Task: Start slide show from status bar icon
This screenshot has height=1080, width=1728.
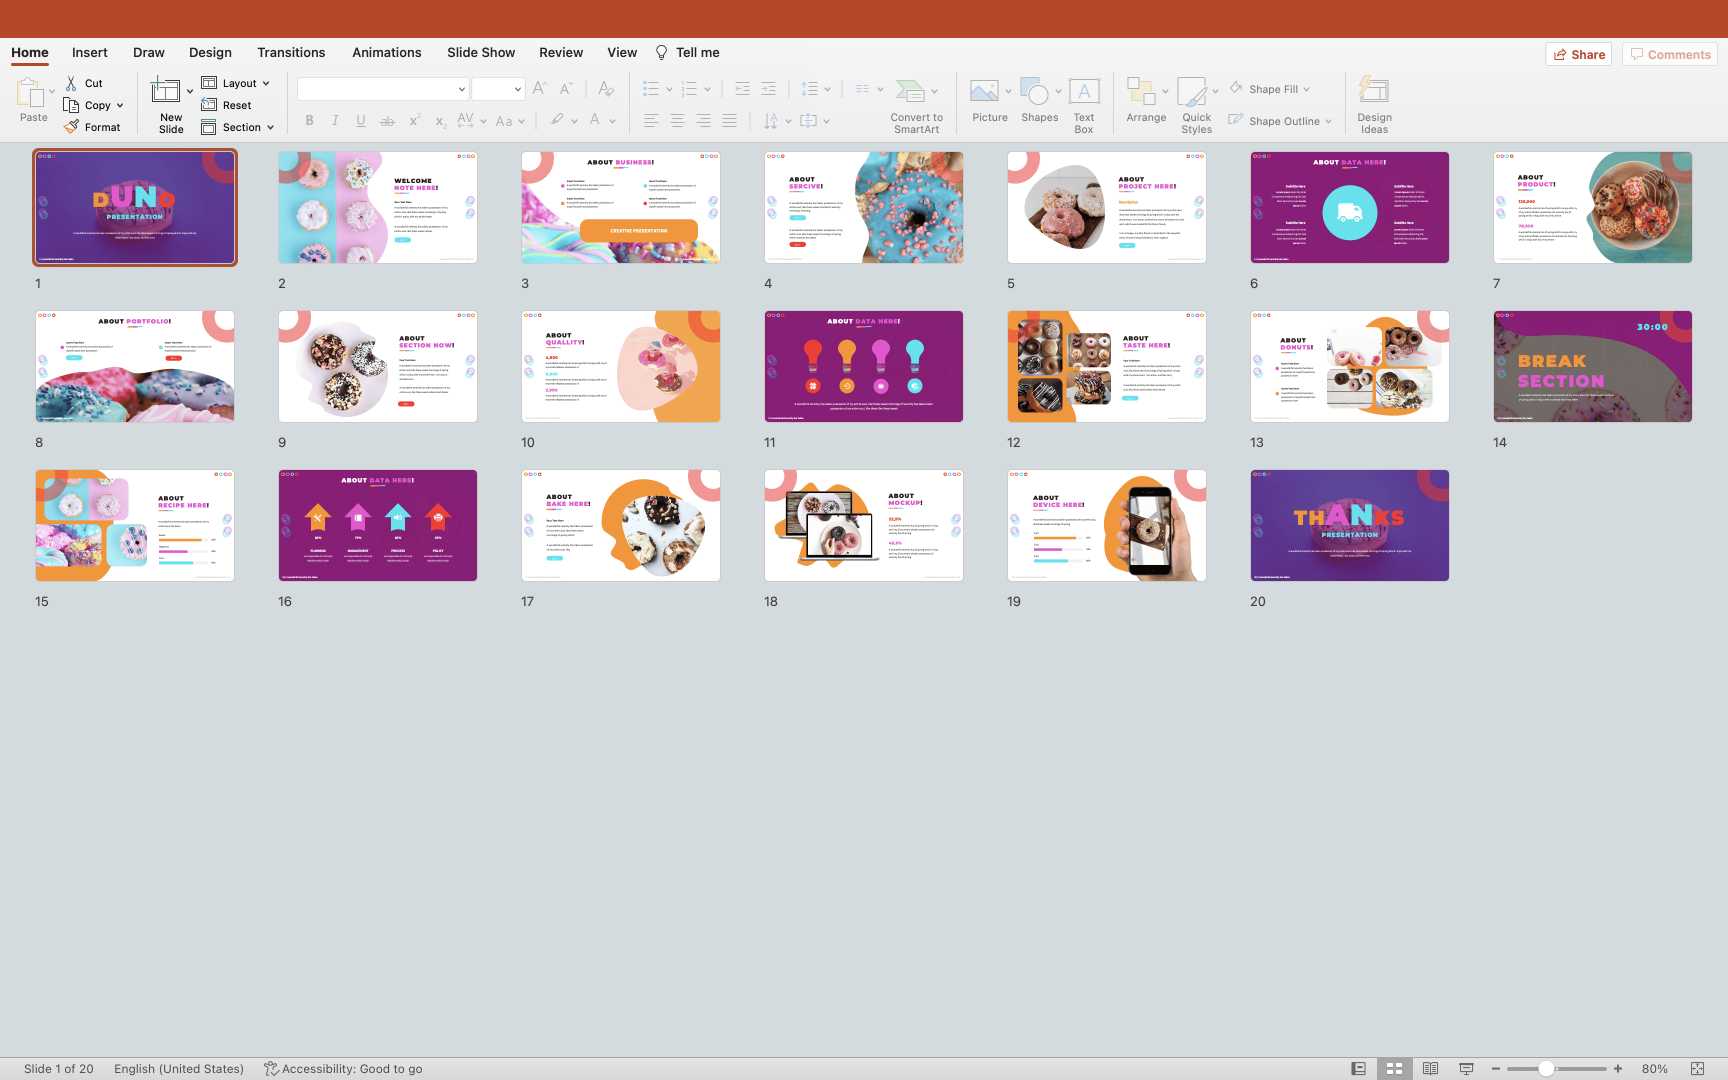Action: tap(1466, 1068)
